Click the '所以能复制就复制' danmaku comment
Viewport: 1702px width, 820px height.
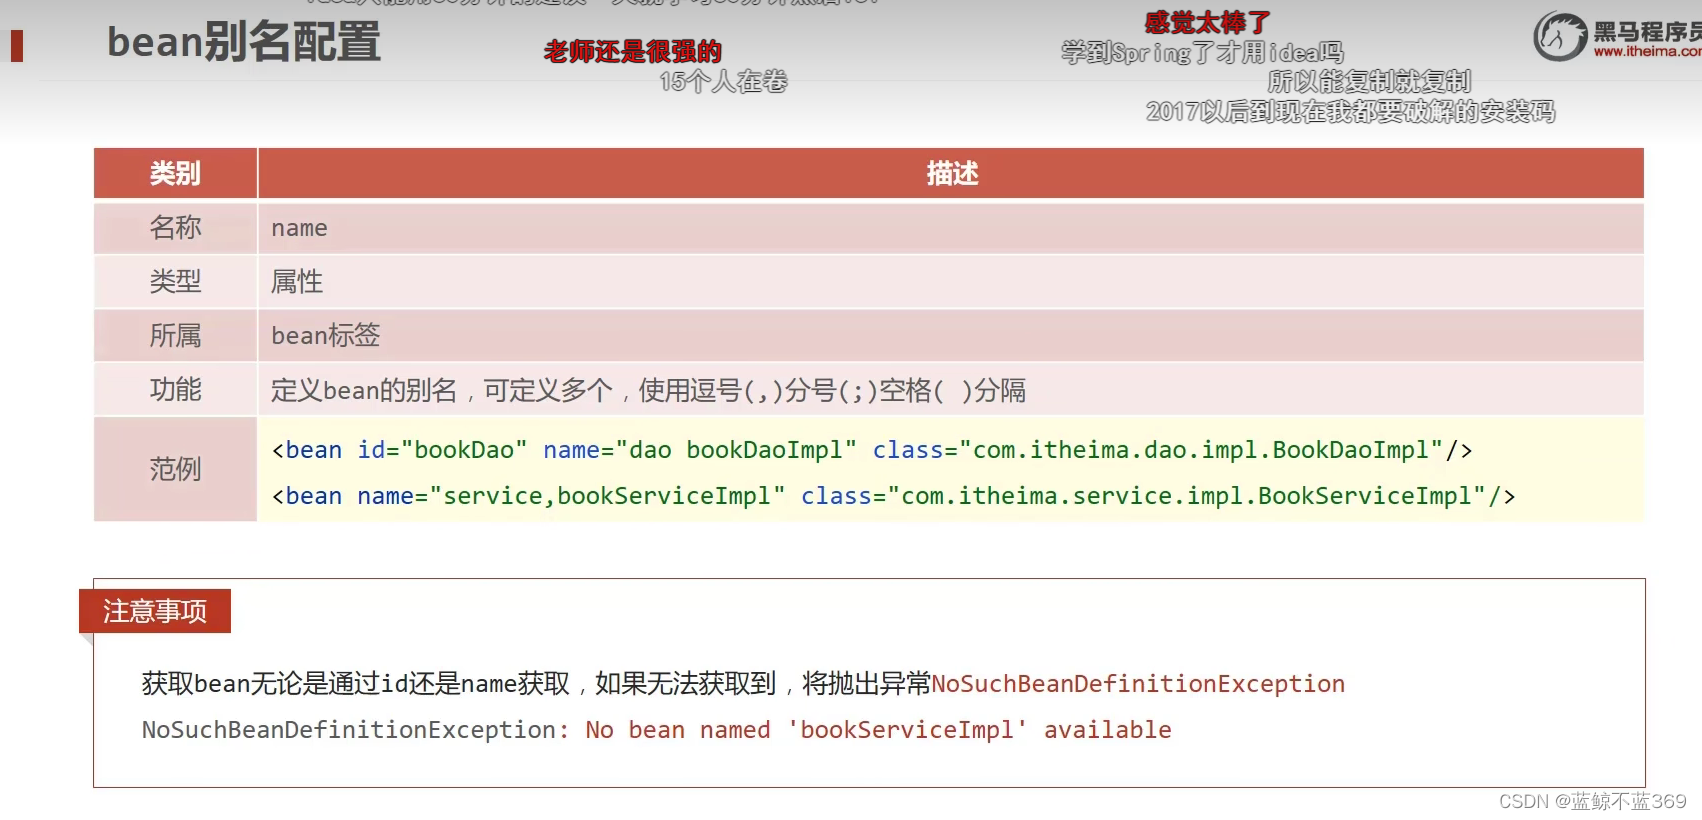coord(1369,81)
